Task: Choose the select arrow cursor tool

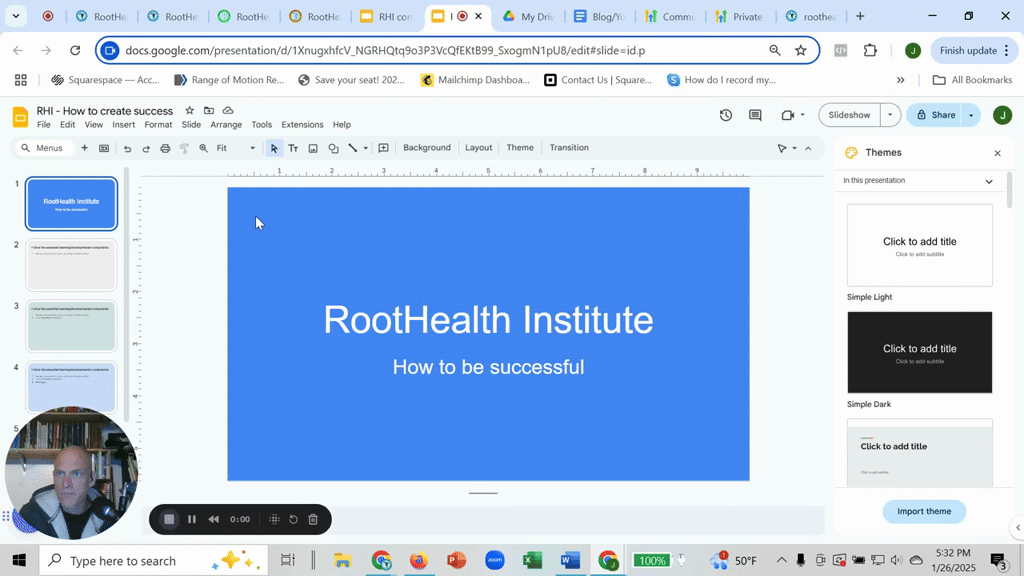Action: (x=274, y=148)
